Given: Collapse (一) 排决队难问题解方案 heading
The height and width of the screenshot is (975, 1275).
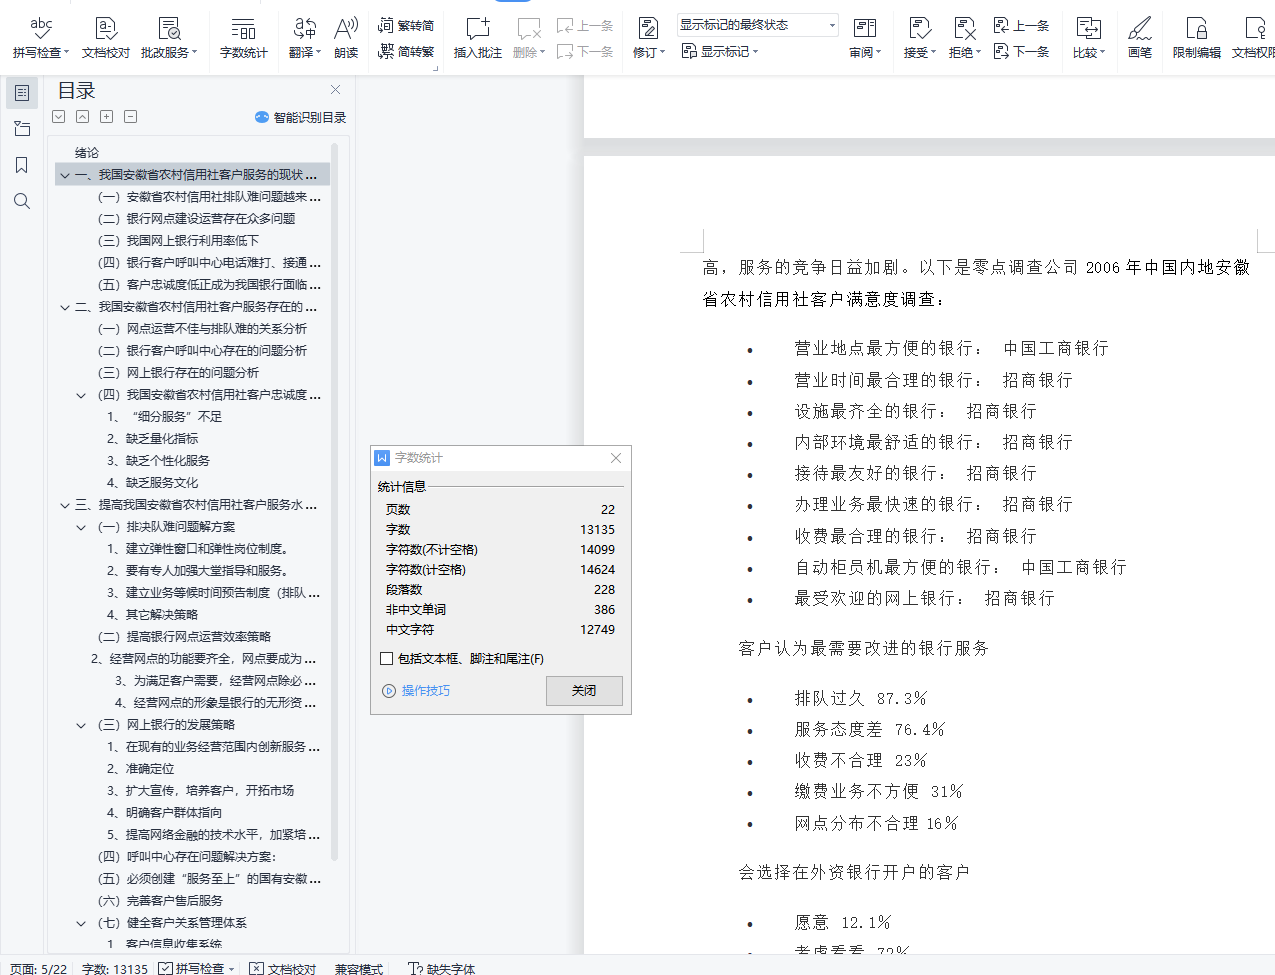Looking at the screenshot, I should pos(81,527).
